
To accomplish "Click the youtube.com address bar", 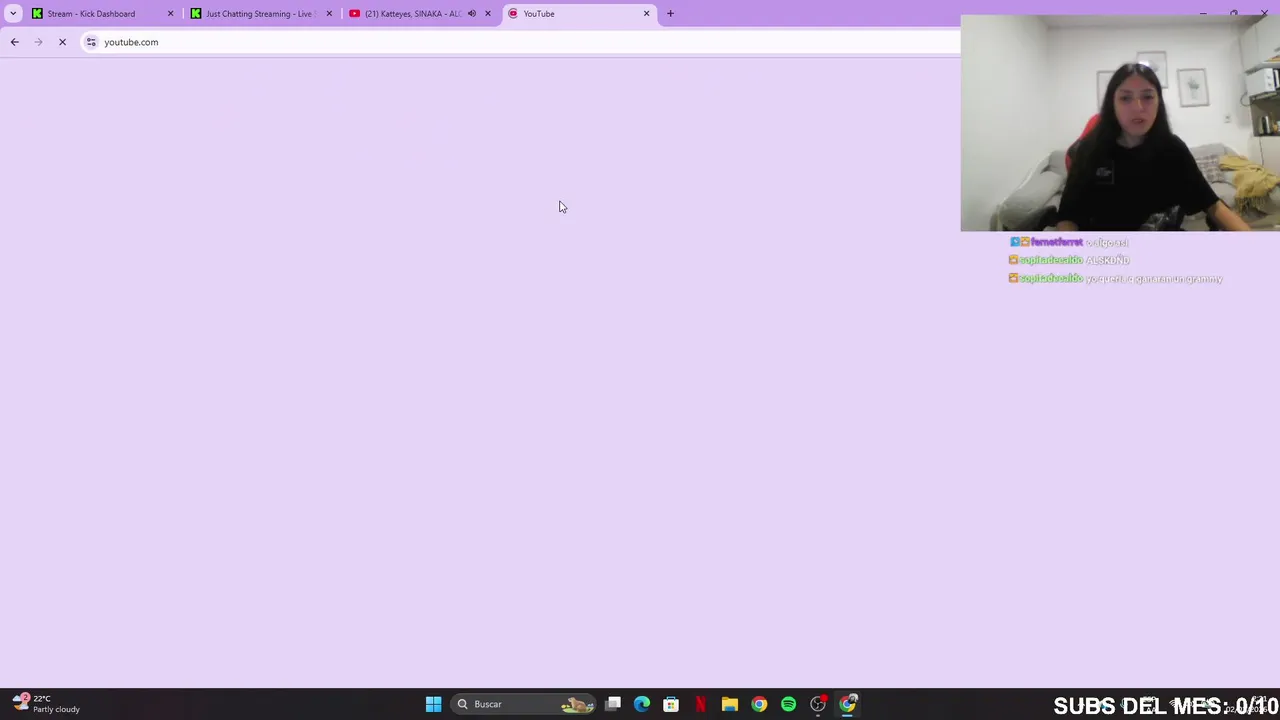I will coord(520,42).
